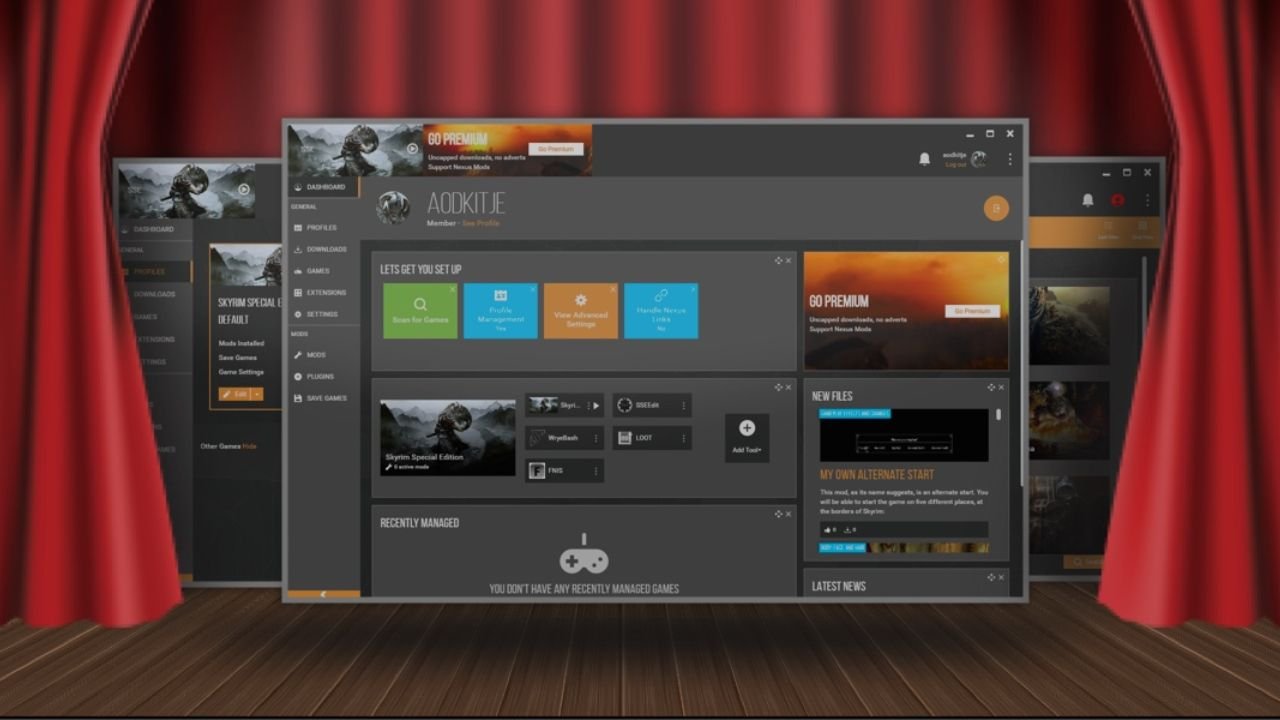Collapse the sidebar with the bottom arrow
The width and height of the screenshot is (1280, 720).
tap(323, 594)
